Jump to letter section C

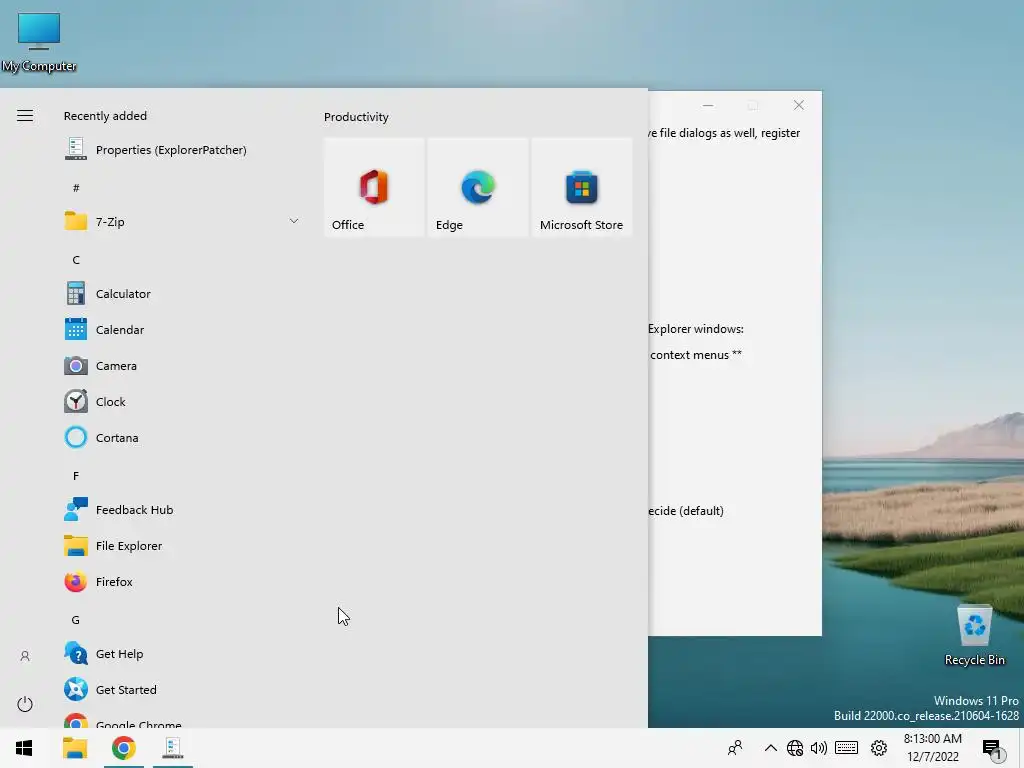pos(76,260)
